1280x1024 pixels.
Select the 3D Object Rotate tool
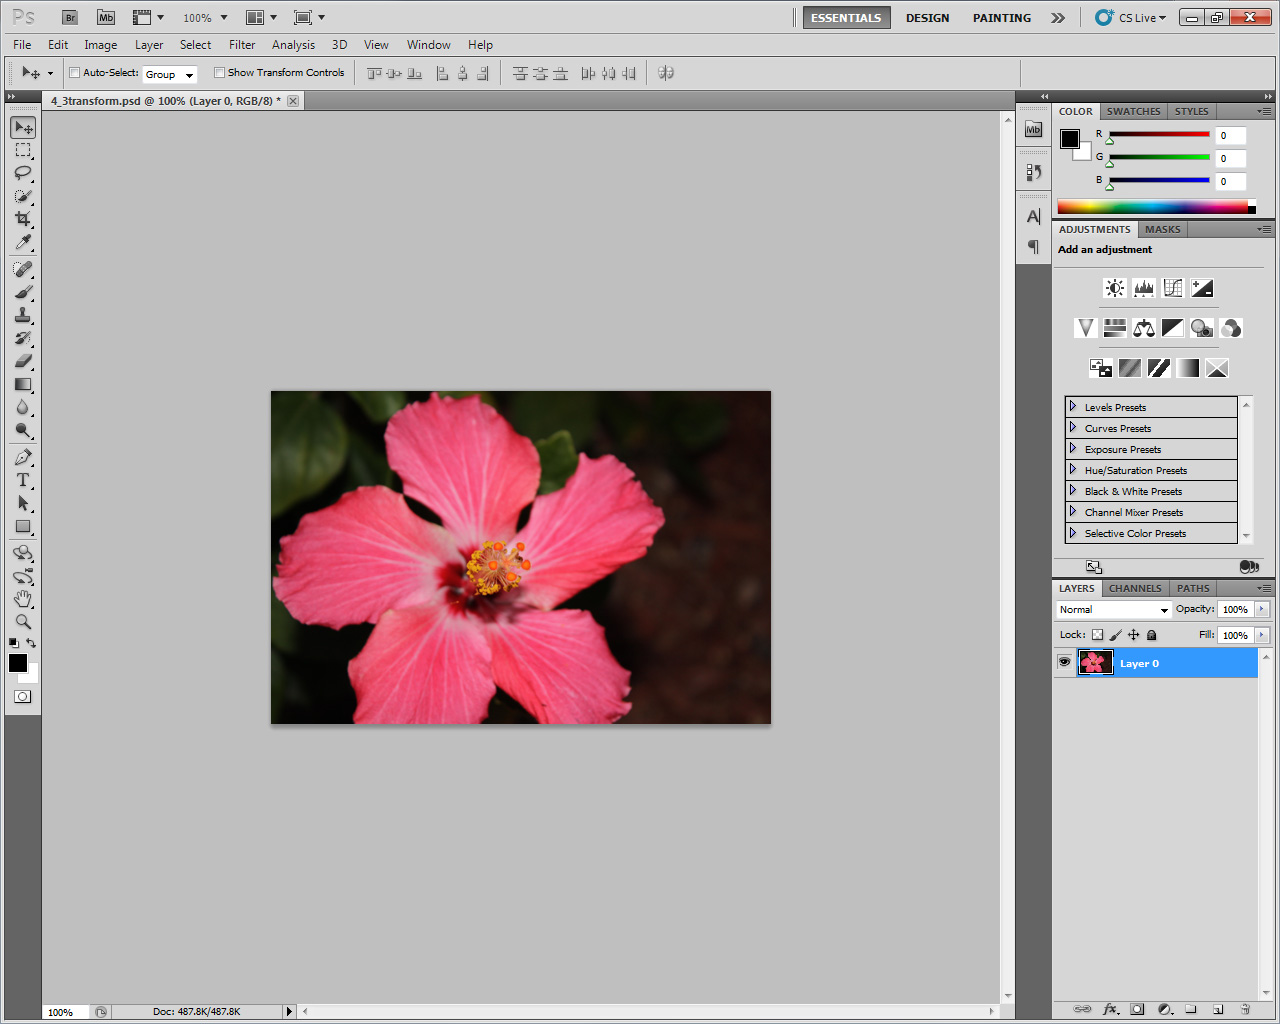[23, 553]
